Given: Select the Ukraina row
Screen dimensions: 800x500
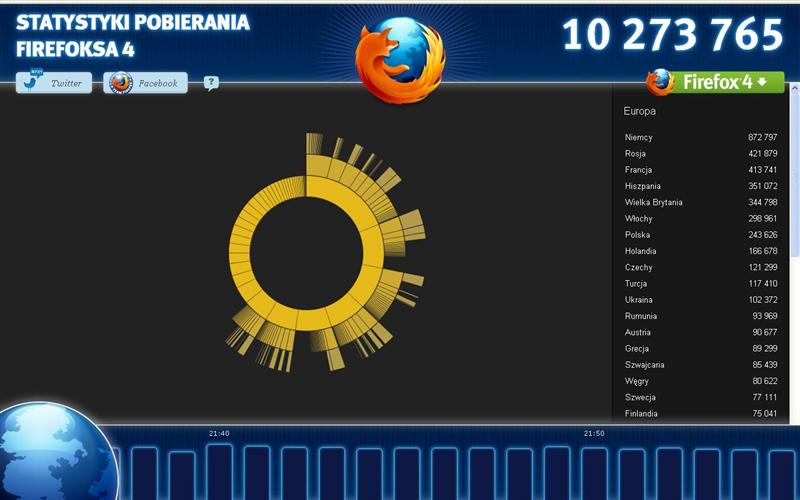Looking at the screenshot, I should tap(701, 300).
